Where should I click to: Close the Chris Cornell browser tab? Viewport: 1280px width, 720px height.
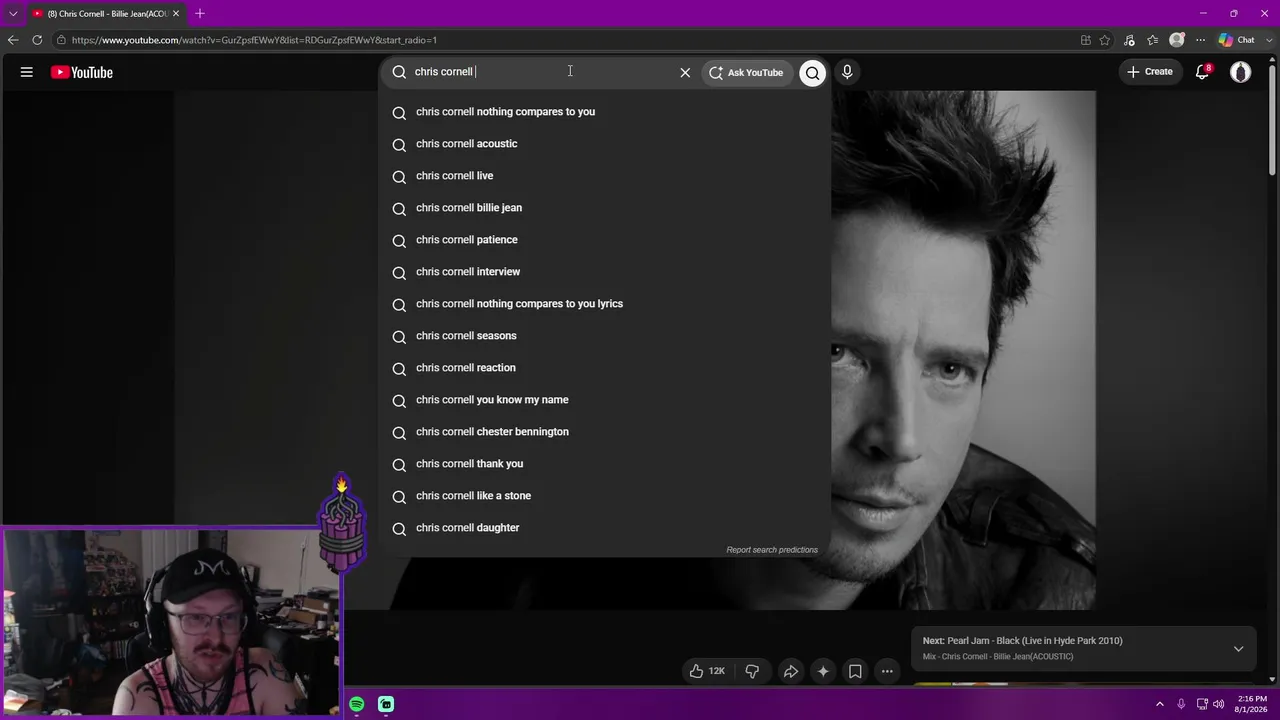(x=176, y=14)
